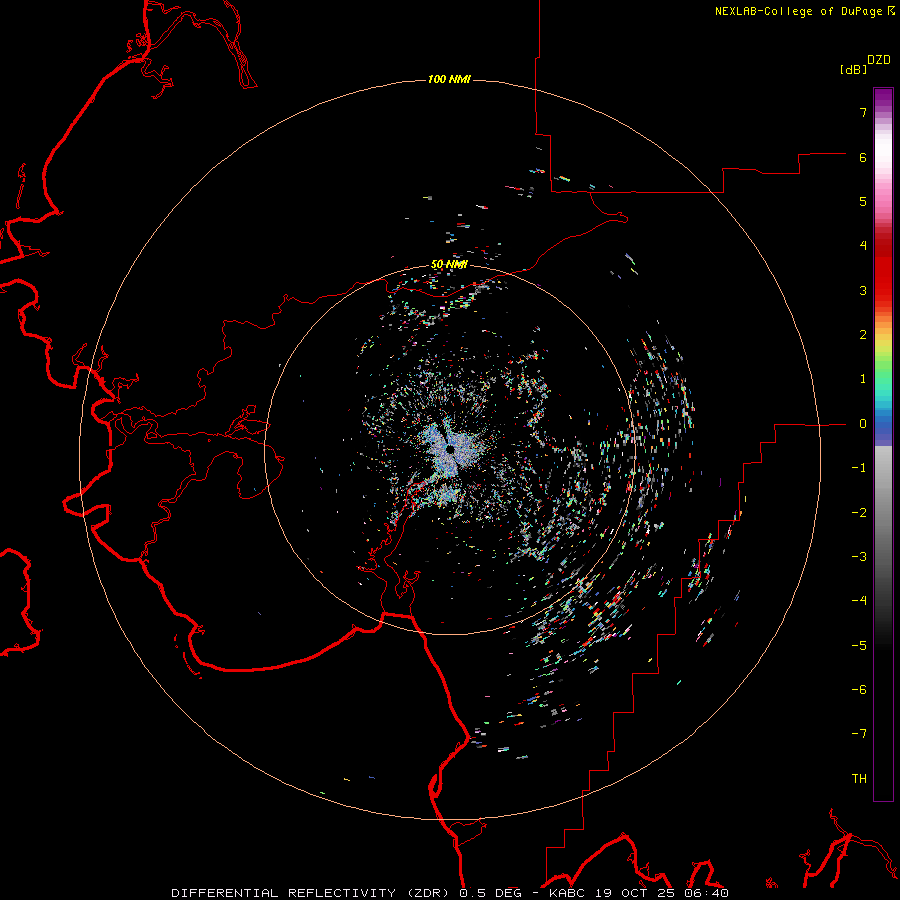The height and width of the screenshot is (900, 900).
Task: Click the TH label on the color scale
Action: pos(859,779)
